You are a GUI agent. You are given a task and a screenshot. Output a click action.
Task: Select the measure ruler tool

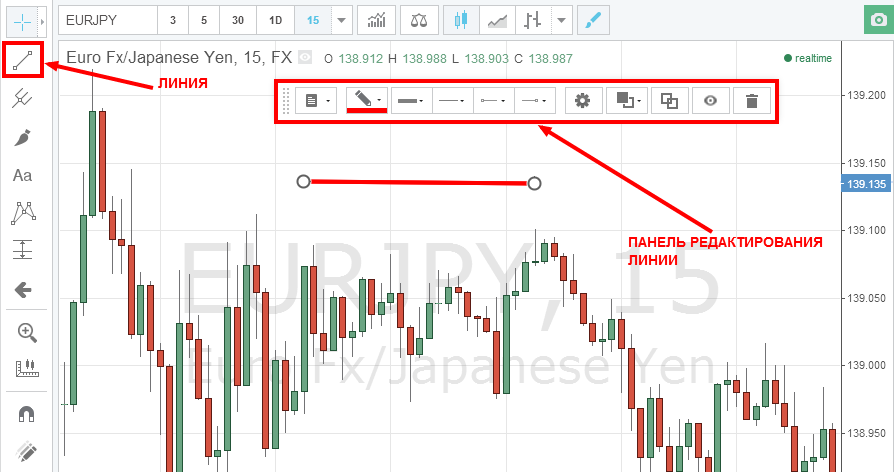(x=27, y=368)
